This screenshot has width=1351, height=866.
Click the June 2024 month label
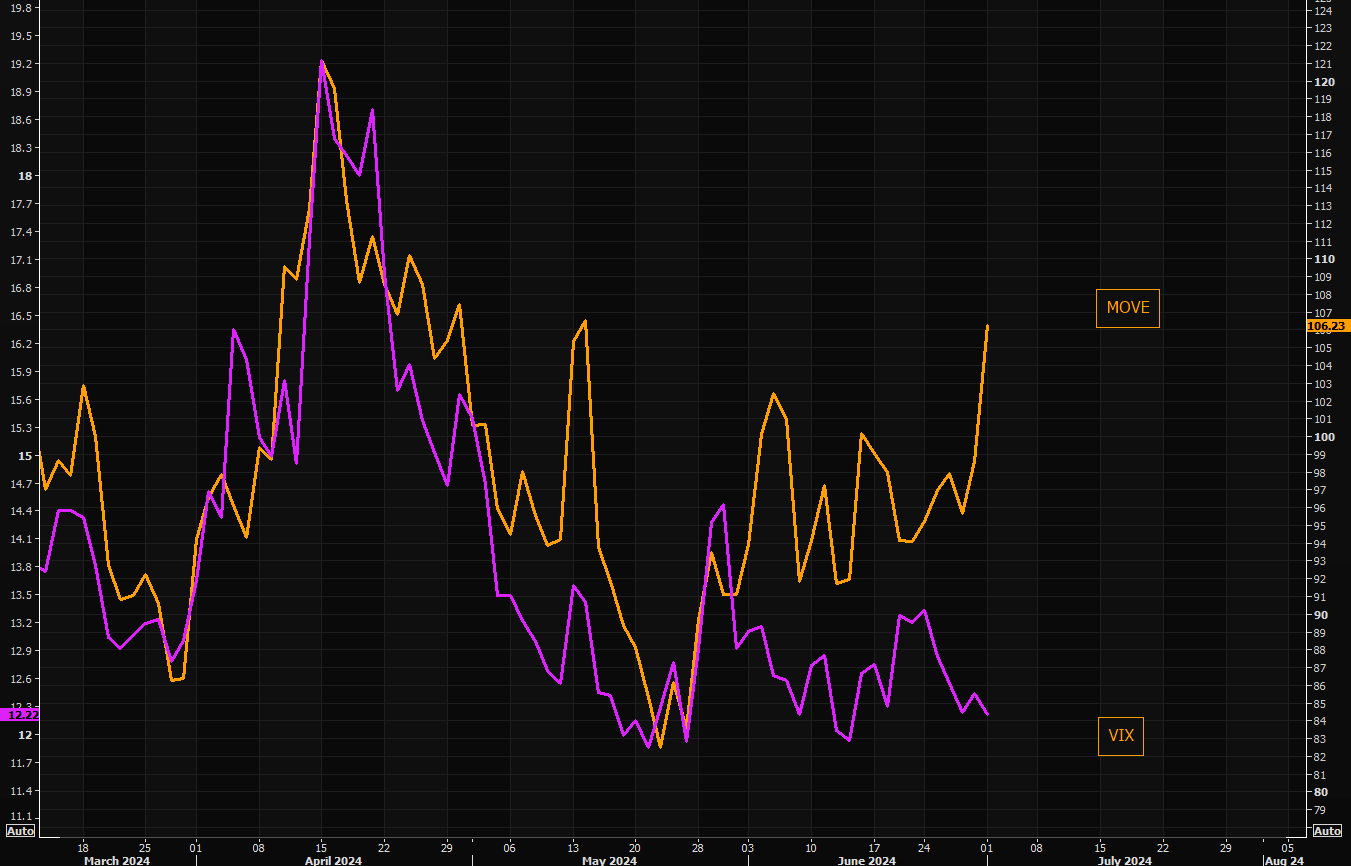click(867, 860)
